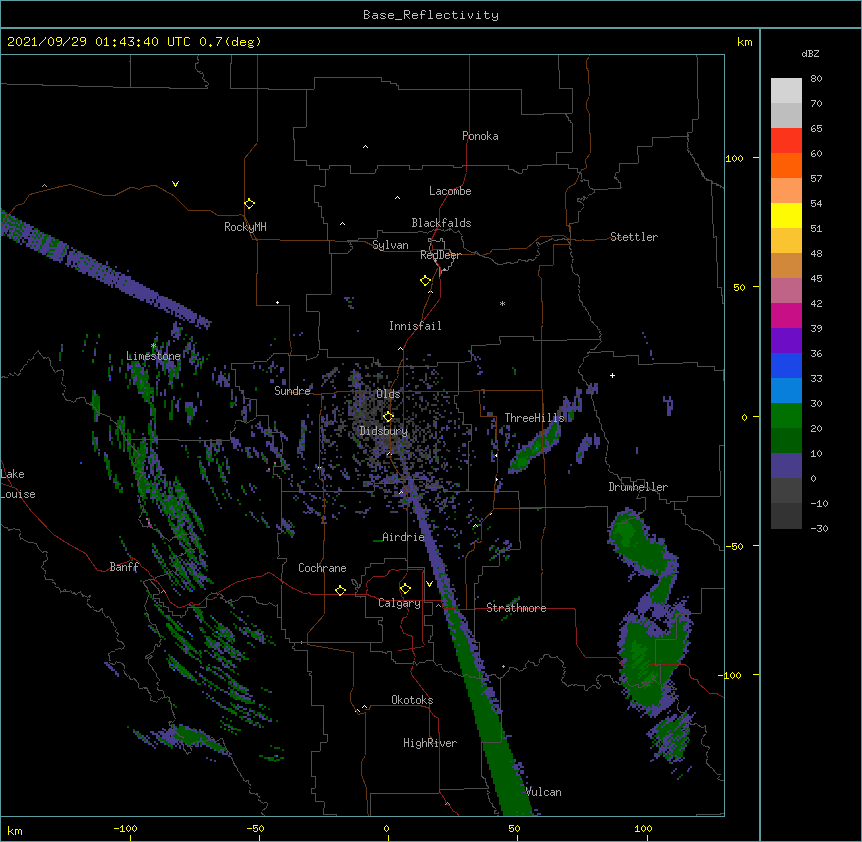Click the white caret marker south of Innisfail

pyautogui.click(x=400, y=349)
